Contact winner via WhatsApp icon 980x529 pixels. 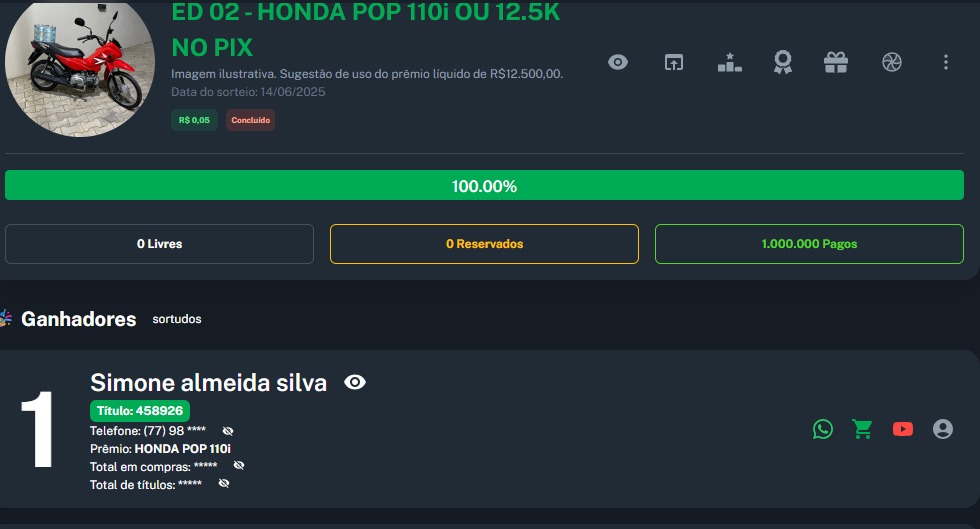coord(823,429)
